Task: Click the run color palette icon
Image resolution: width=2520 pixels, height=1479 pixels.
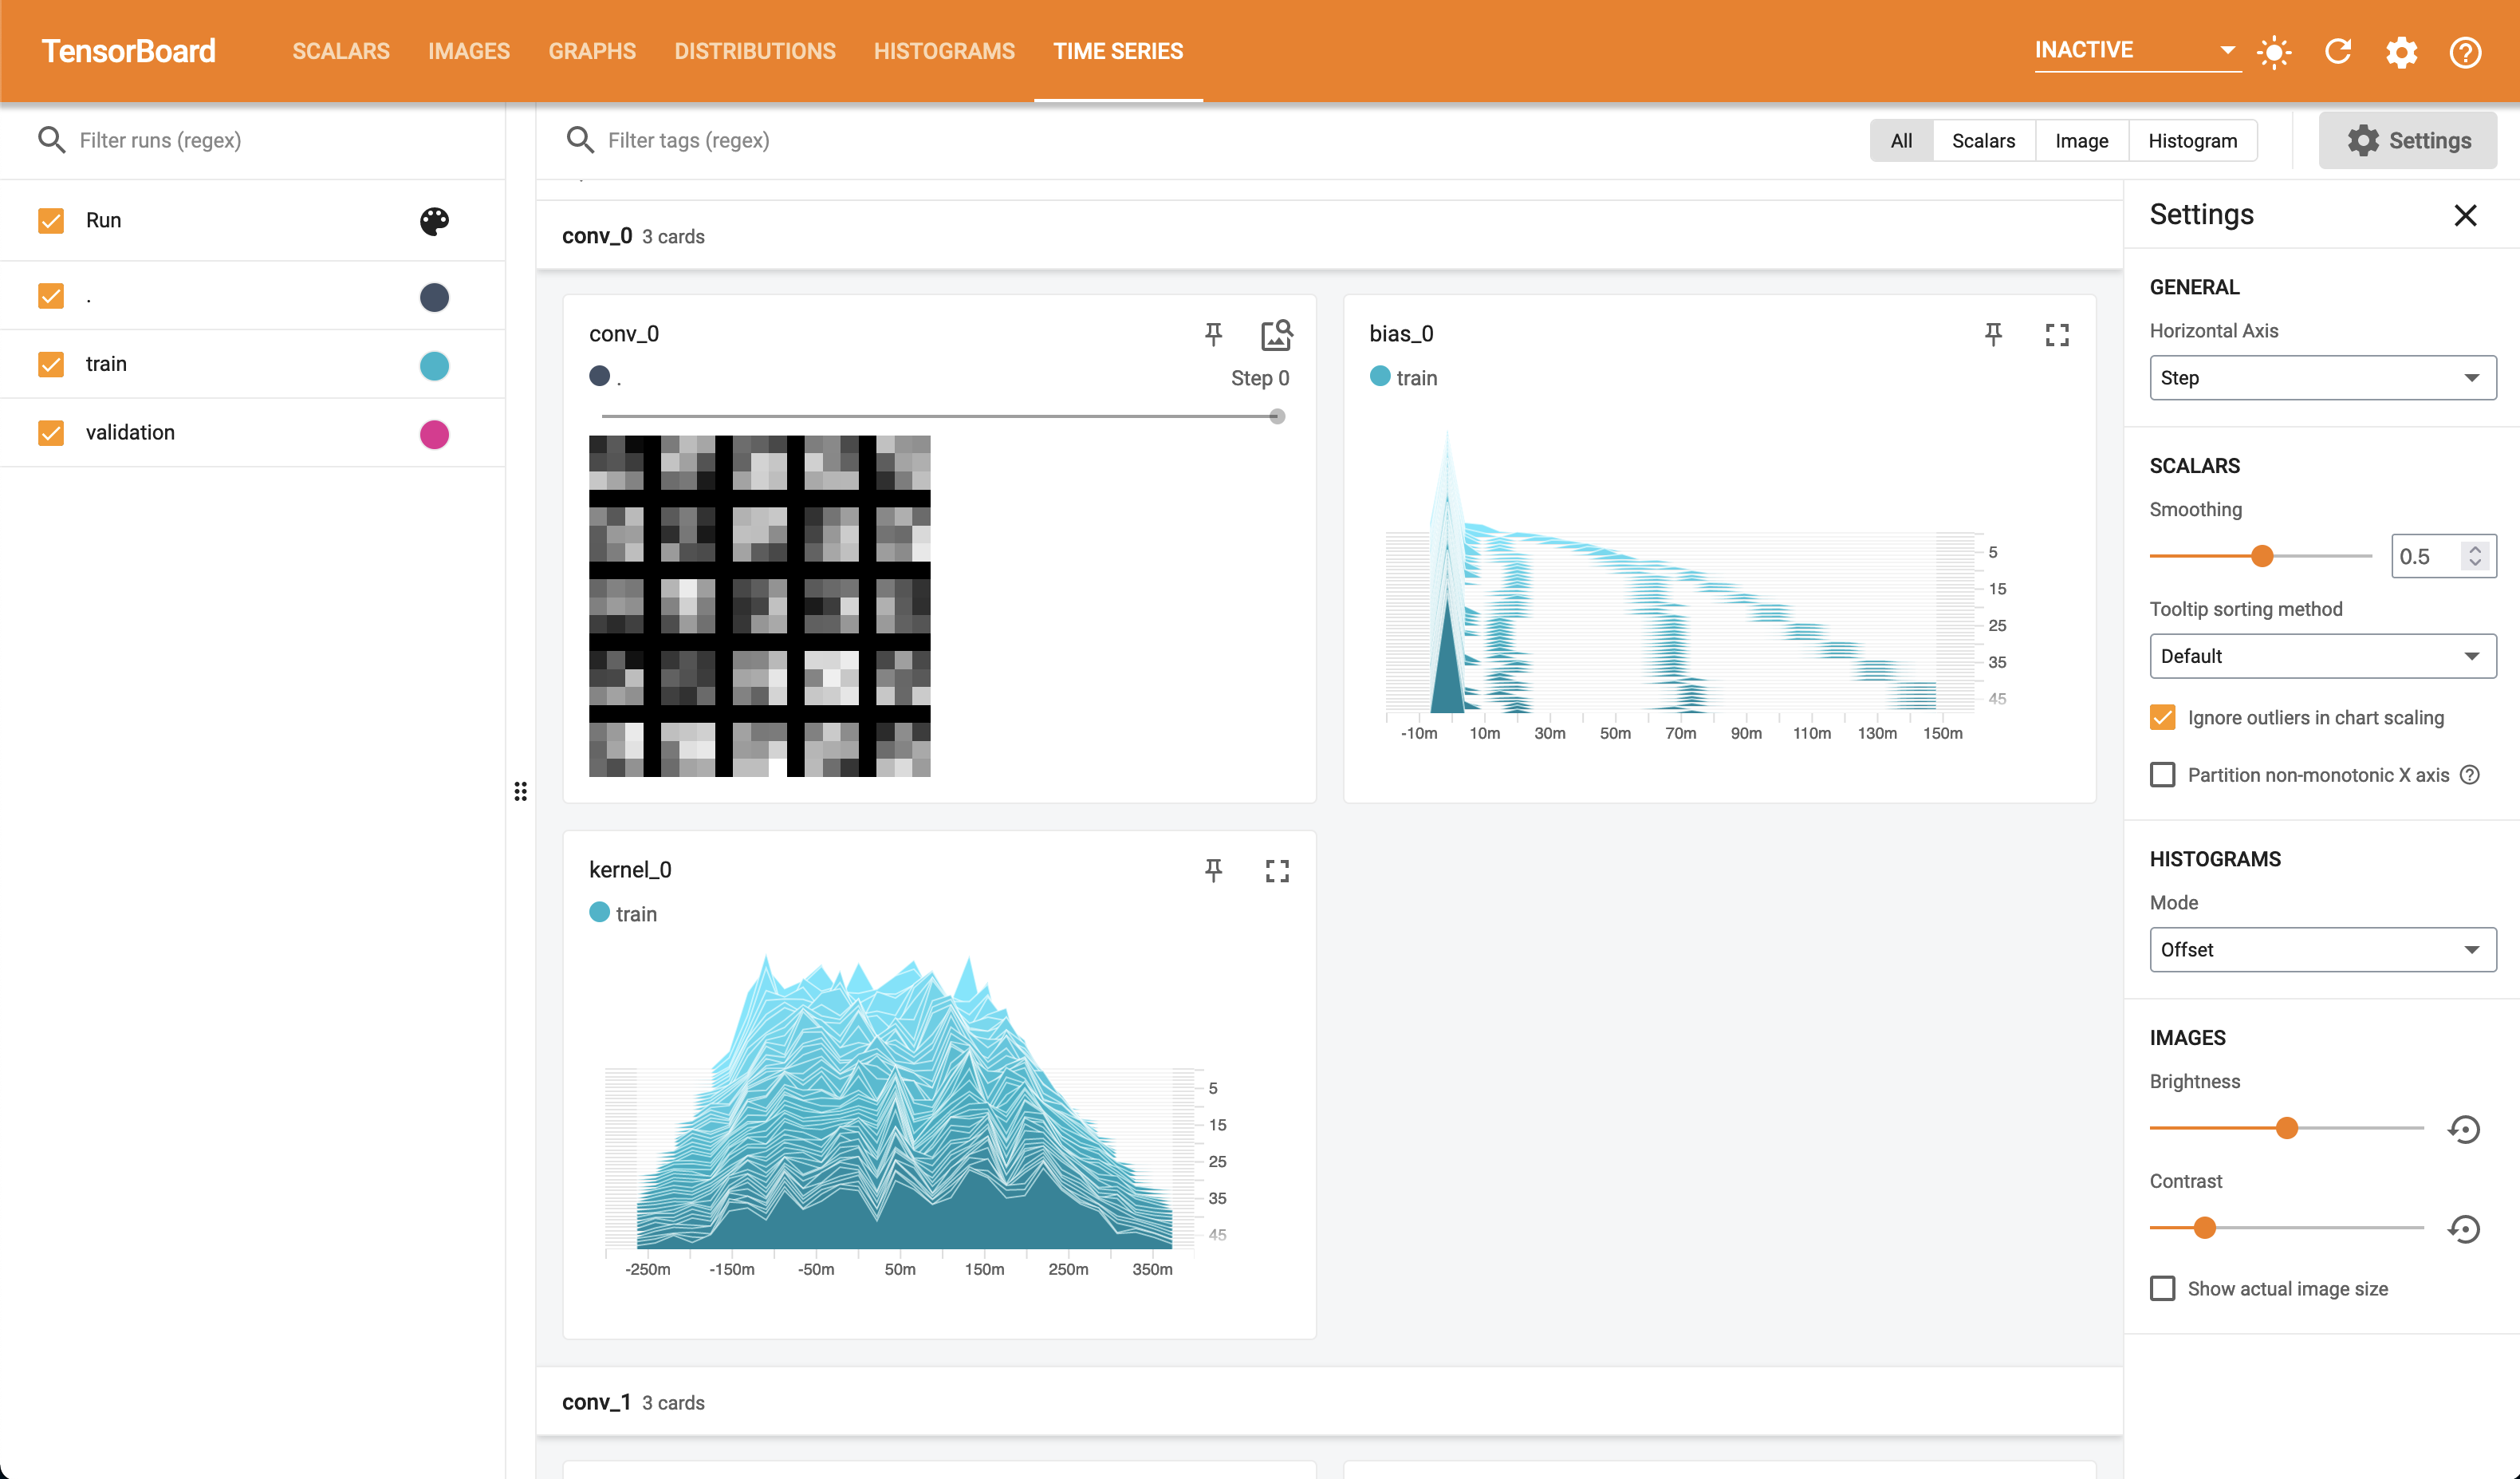Action: click(434, 220)
